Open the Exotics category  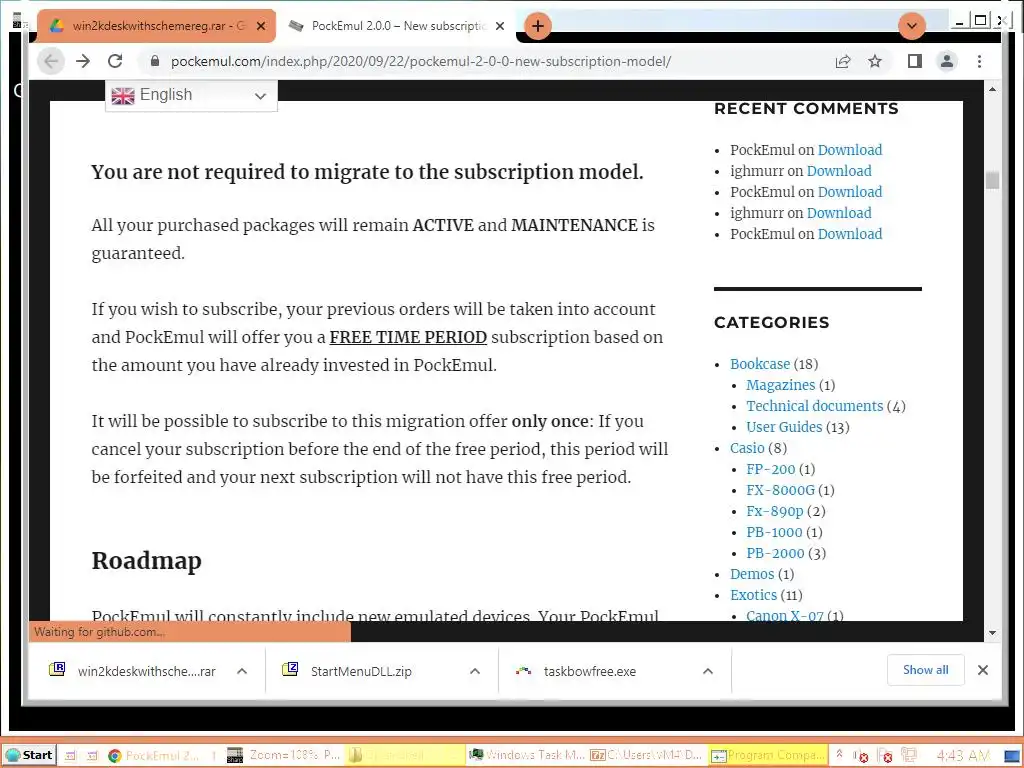click(x=754, y=594)
